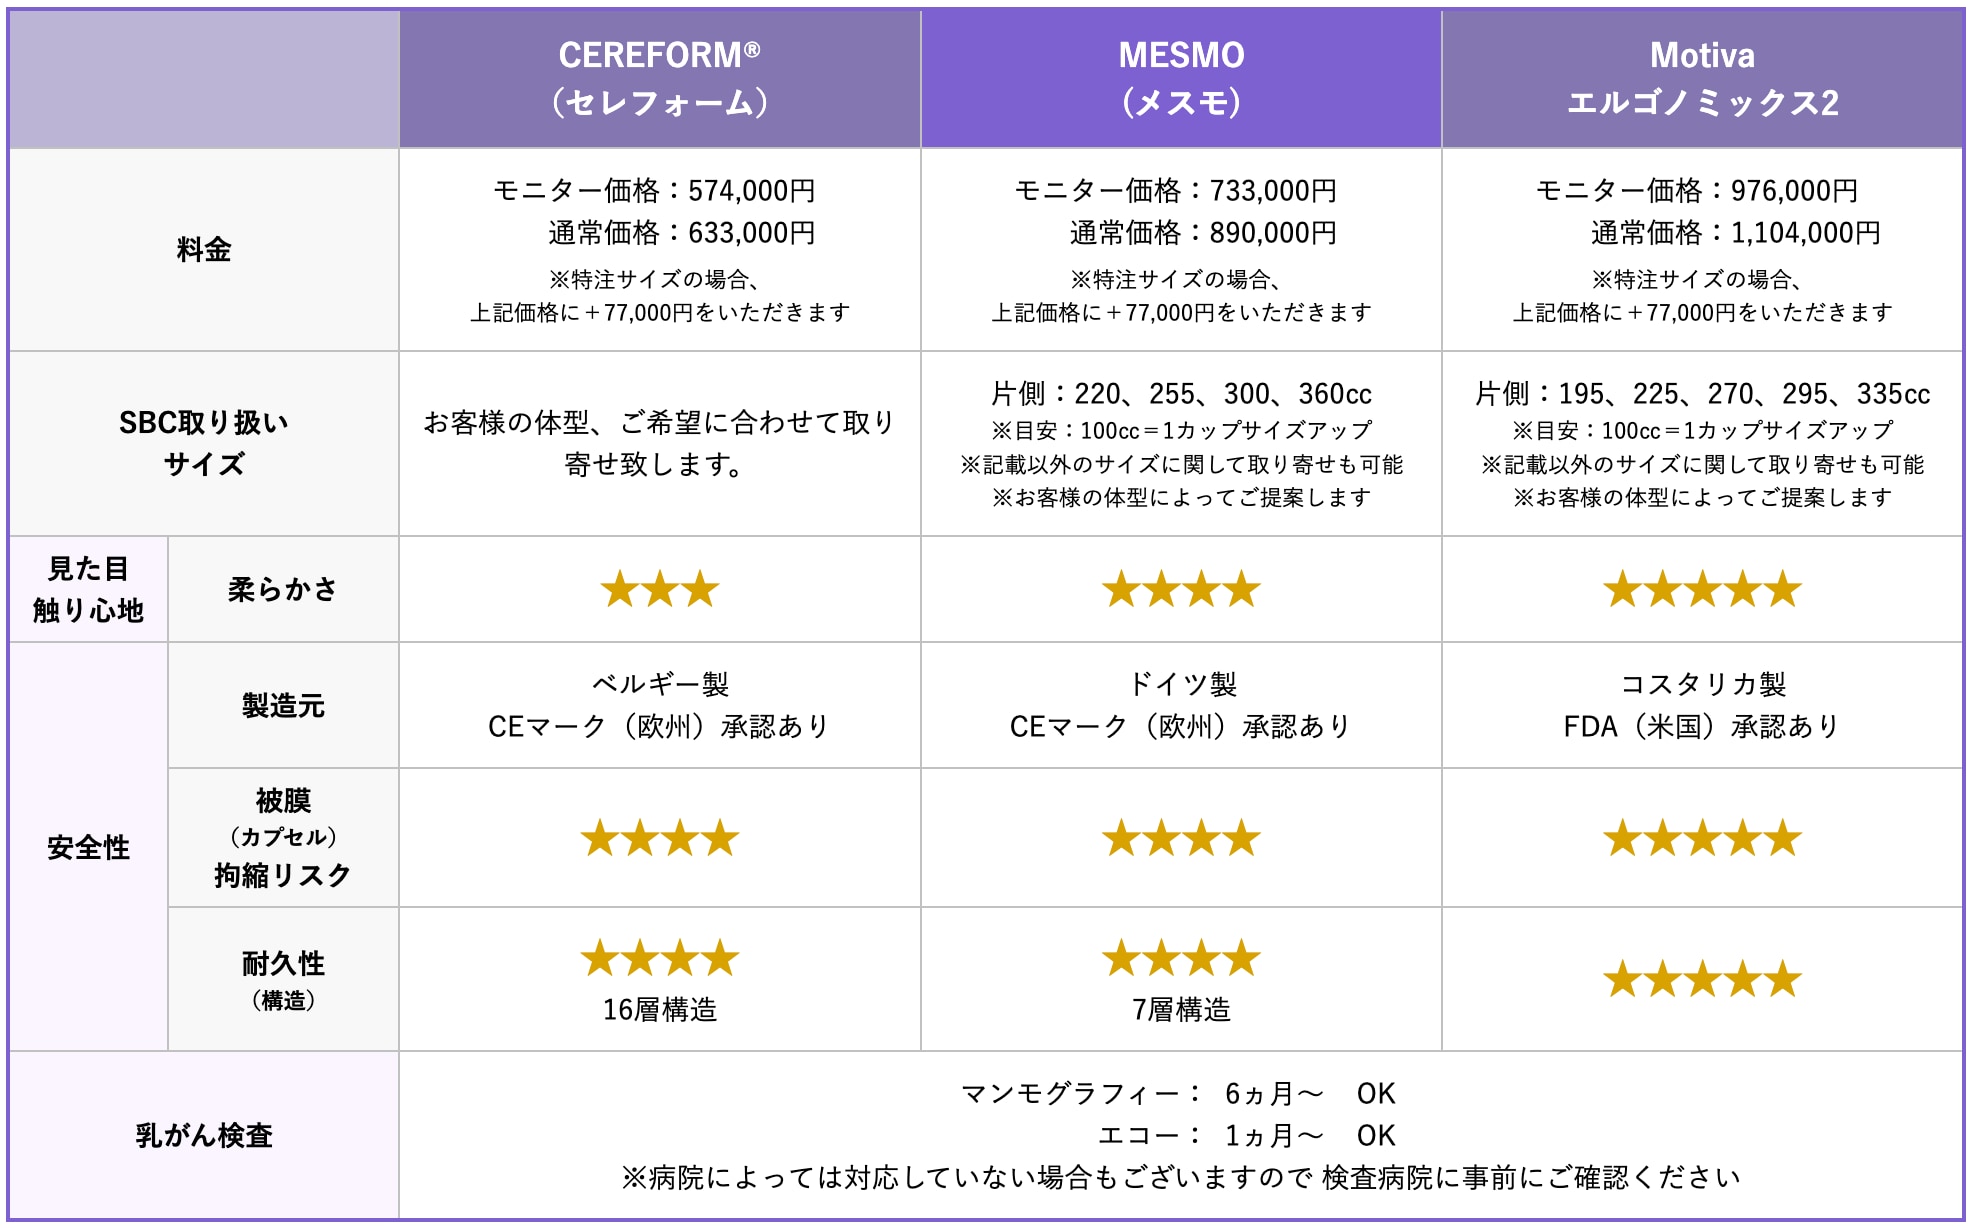Select the Motiva エルゴノミックス2 column header
This screenshot has height=1228, width=1974.
(x=1702, y=79)
